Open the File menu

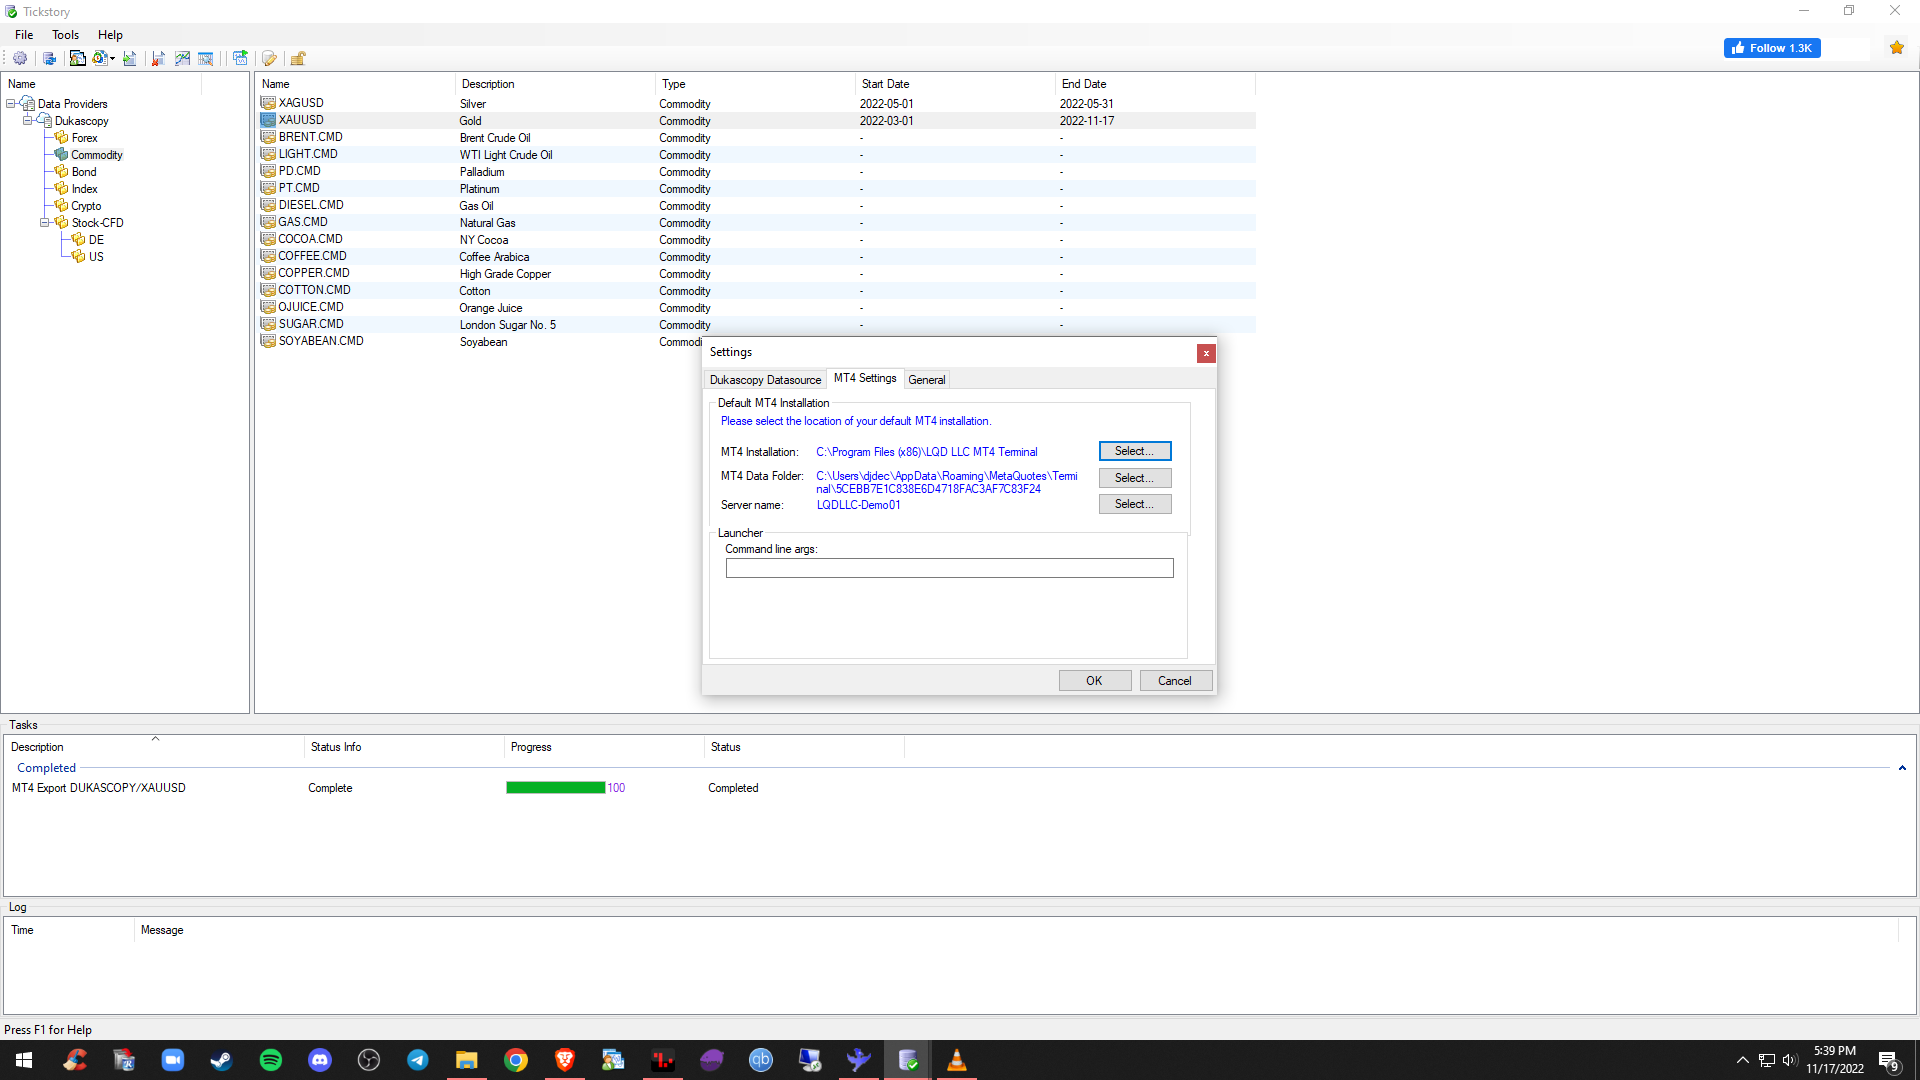(24, 35)
